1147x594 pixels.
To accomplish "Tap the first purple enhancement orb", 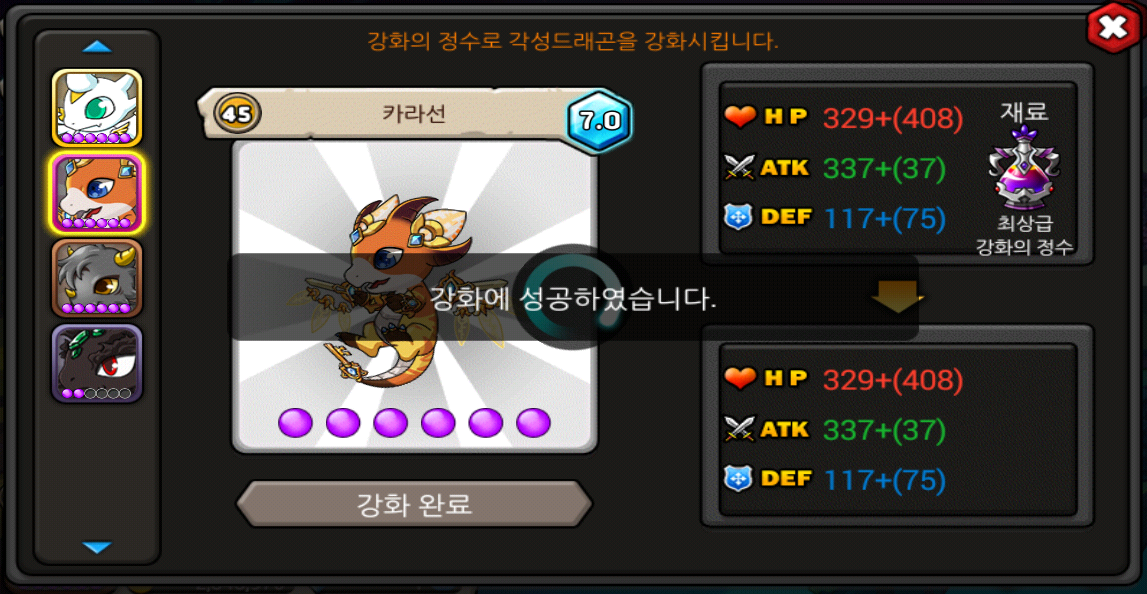I will (x=296, y=423).
